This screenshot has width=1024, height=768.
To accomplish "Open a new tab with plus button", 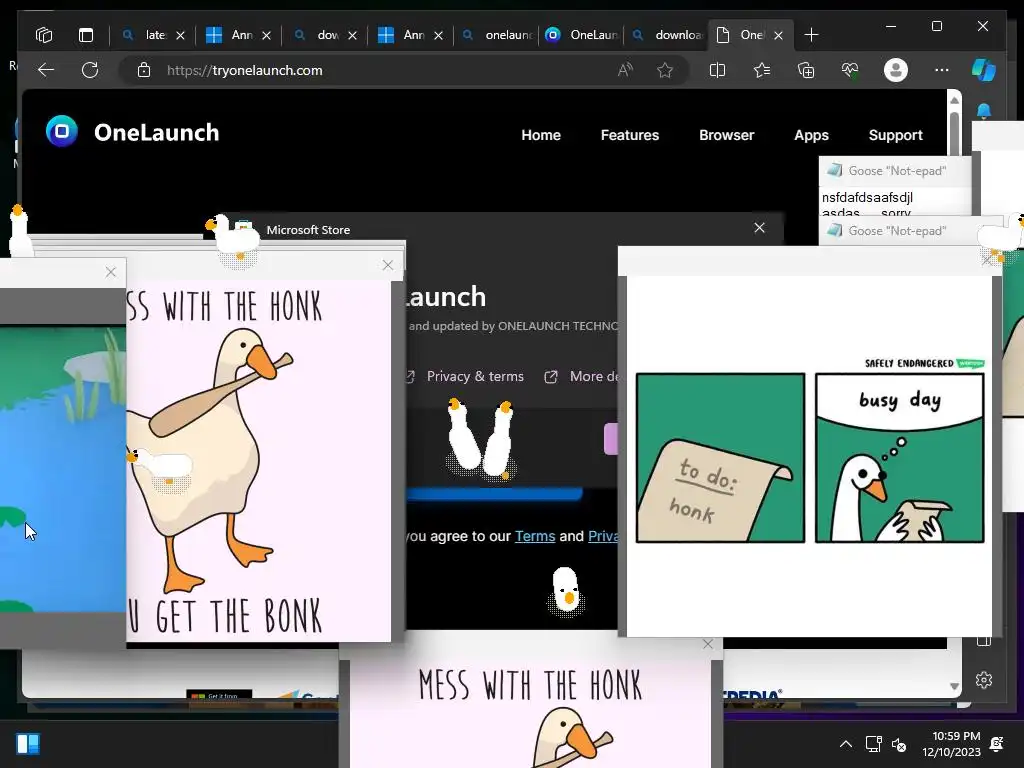I will [811, 35].
